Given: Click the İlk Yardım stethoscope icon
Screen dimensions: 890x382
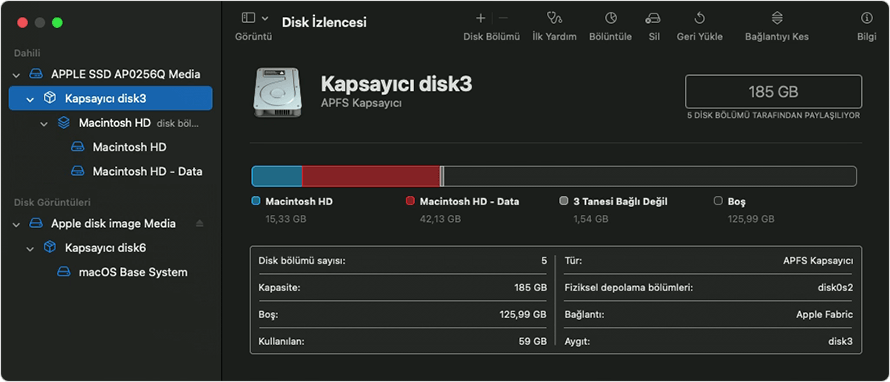Looking at the screenshot, I should pos(554,18).
